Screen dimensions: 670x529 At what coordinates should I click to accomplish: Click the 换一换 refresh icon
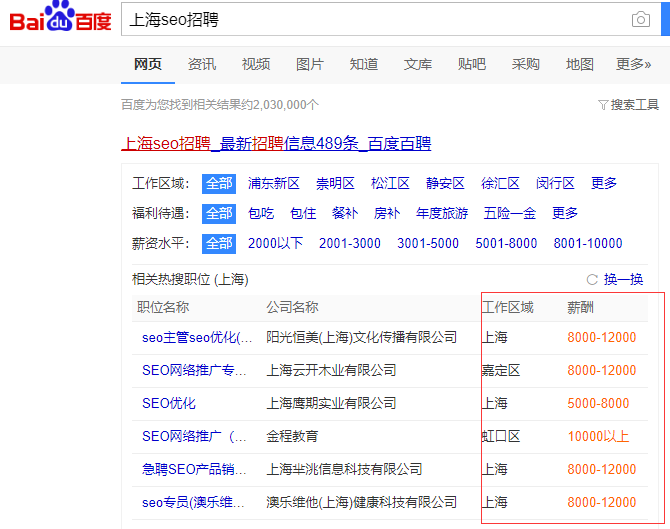(x=592, y=280)
